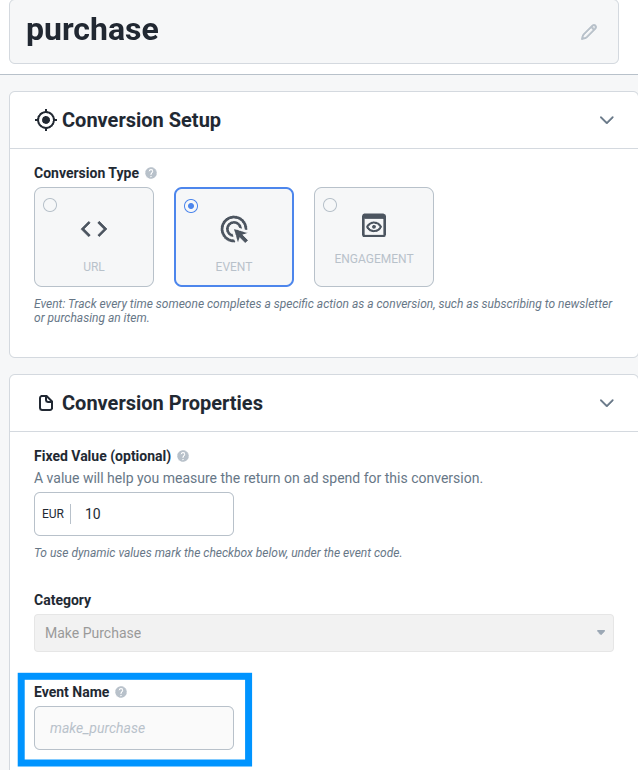Click the Fixed Value input showing 10
The height and width of the screenshot is (770, 638).
(155, 514)
